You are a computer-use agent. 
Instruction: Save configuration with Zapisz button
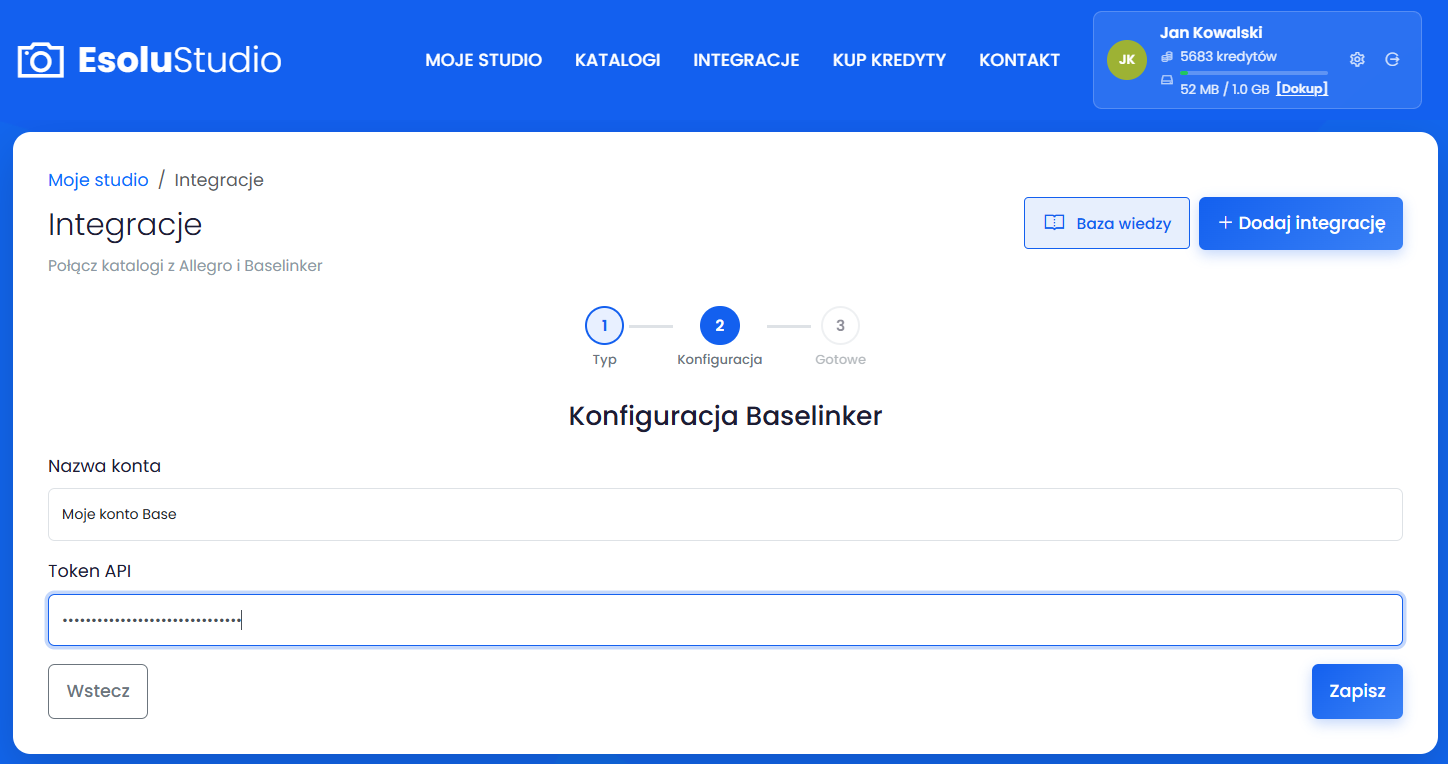click(1357, 691)
